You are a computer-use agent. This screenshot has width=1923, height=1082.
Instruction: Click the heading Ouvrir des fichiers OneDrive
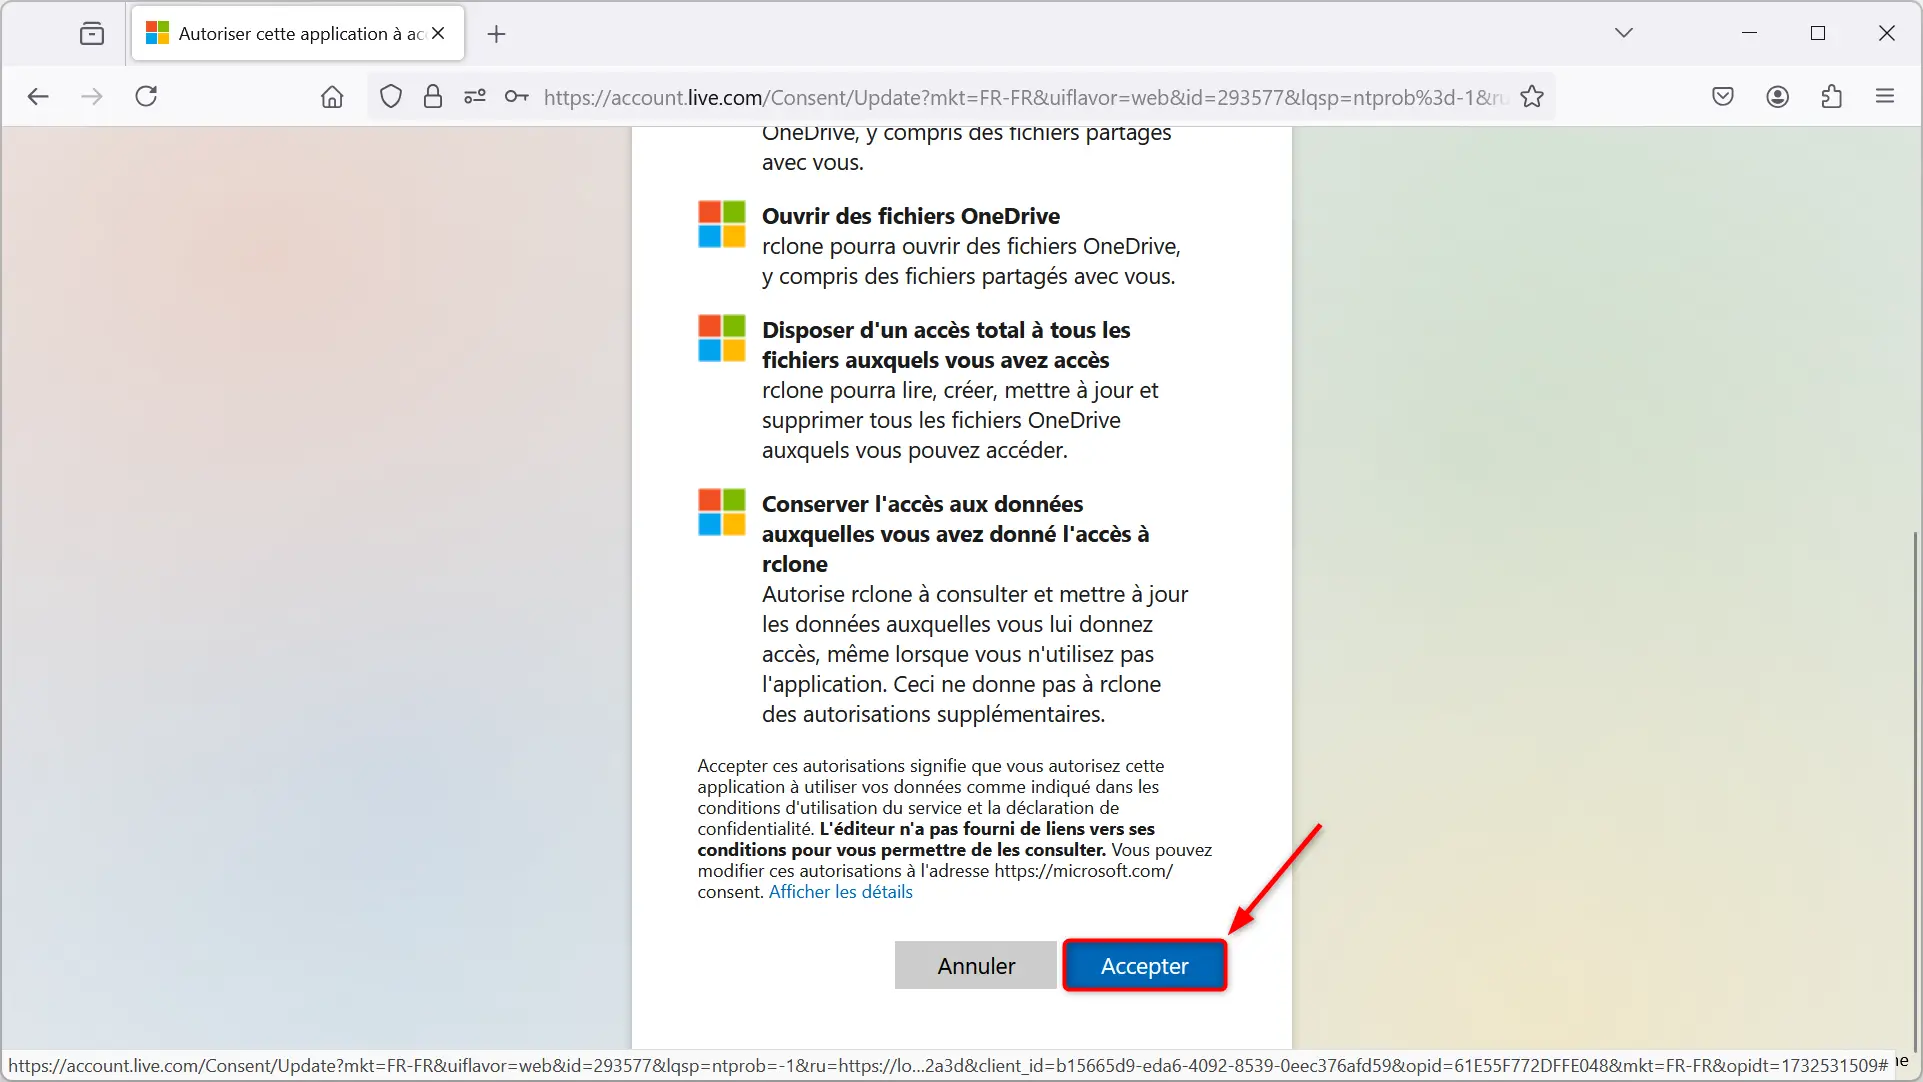pyautogui.click(x=910, y=215)
